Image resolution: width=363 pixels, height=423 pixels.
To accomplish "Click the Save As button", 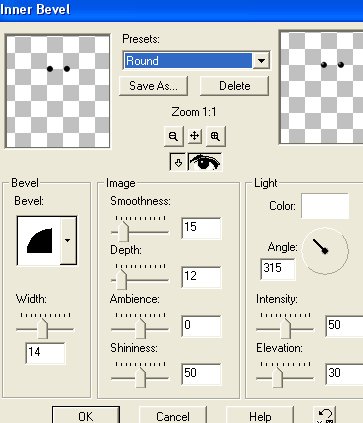I will (x=153, y=86).
